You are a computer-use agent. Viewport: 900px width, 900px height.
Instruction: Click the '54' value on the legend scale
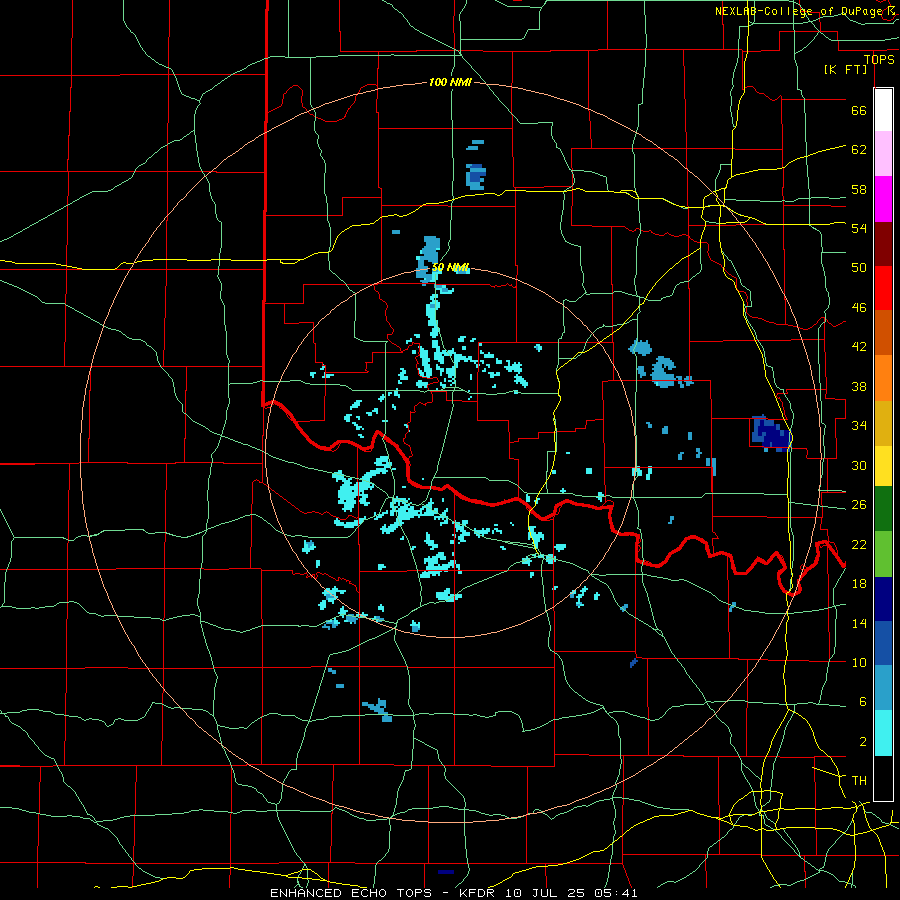point(859,228)
